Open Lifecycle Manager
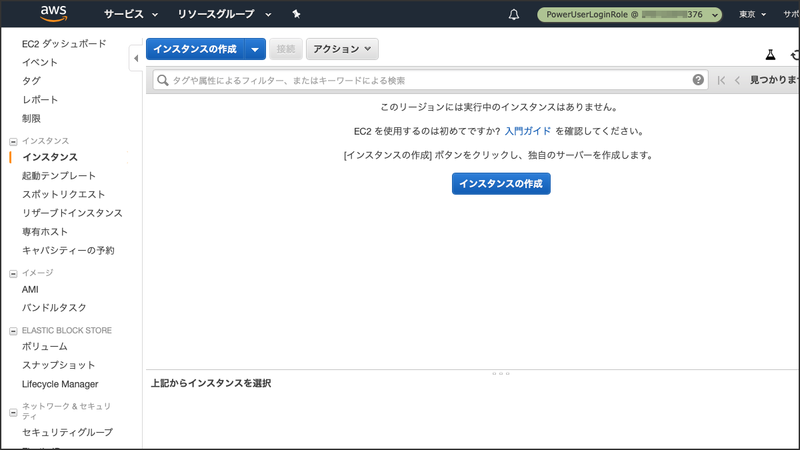The height and width of the screenshot is (450, 800). (60, 384)
